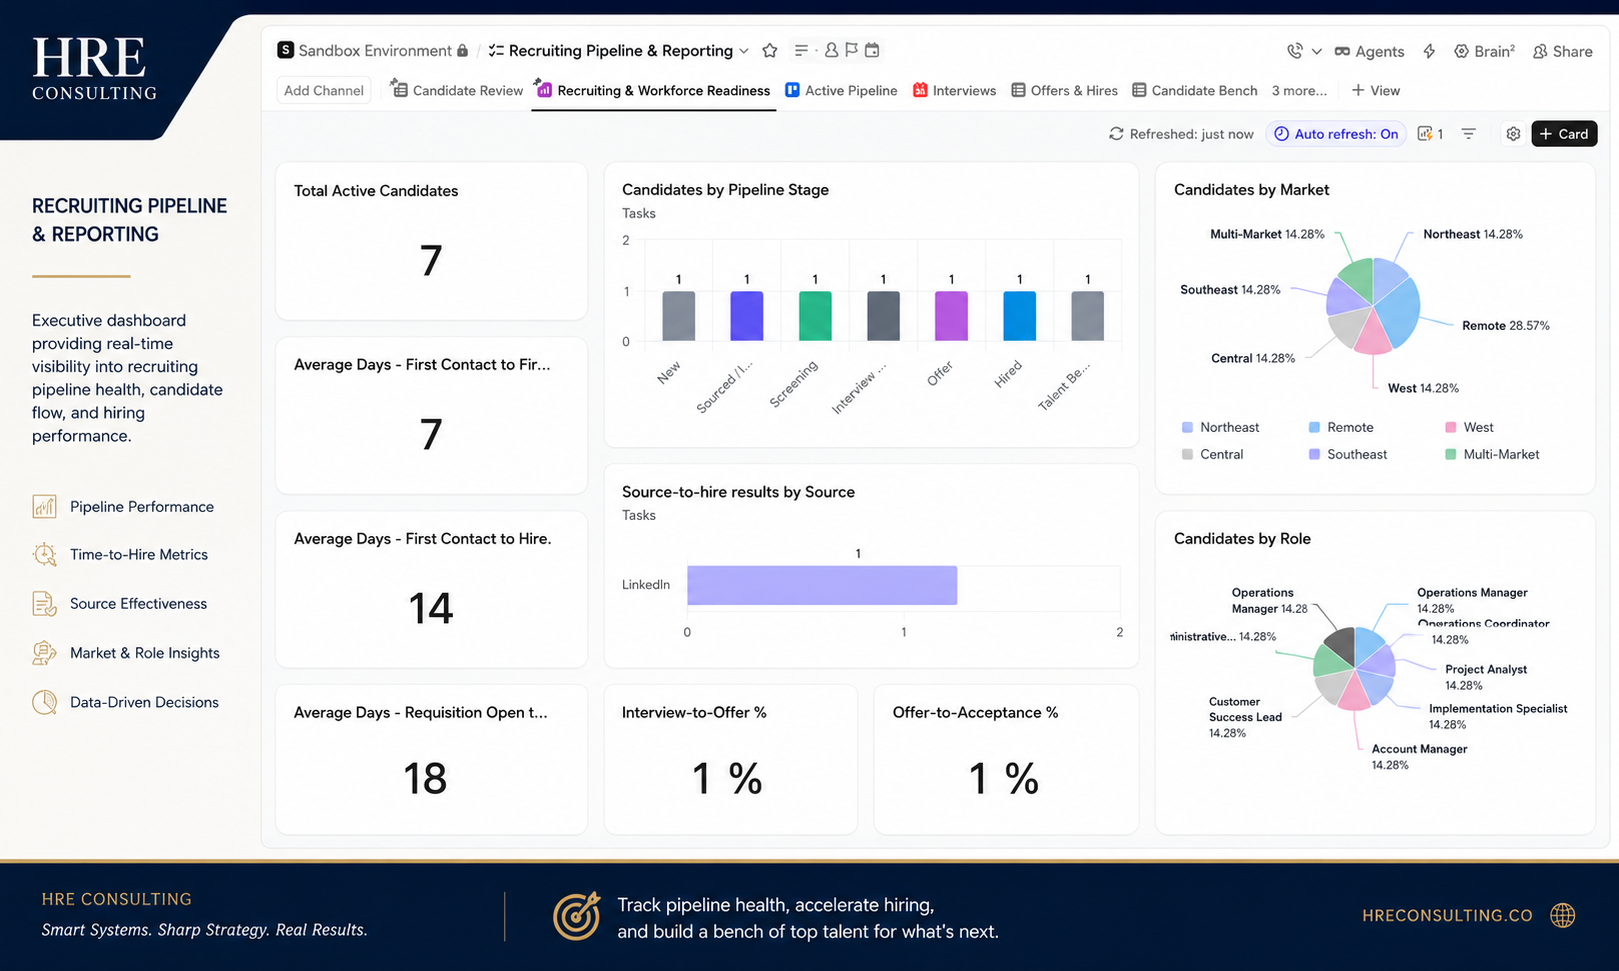This screenshot has height=971, width=1619.
Task: Click the Share button
Action: click(1562, 51)
